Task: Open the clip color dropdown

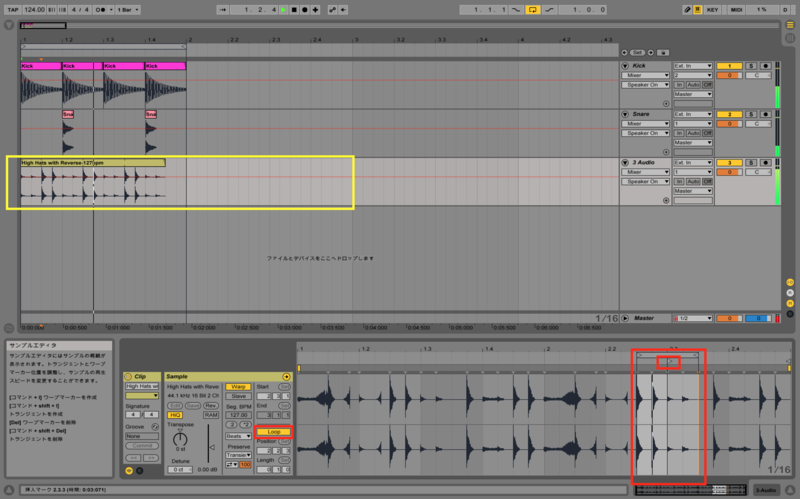Action: click(x=142, y=396)
